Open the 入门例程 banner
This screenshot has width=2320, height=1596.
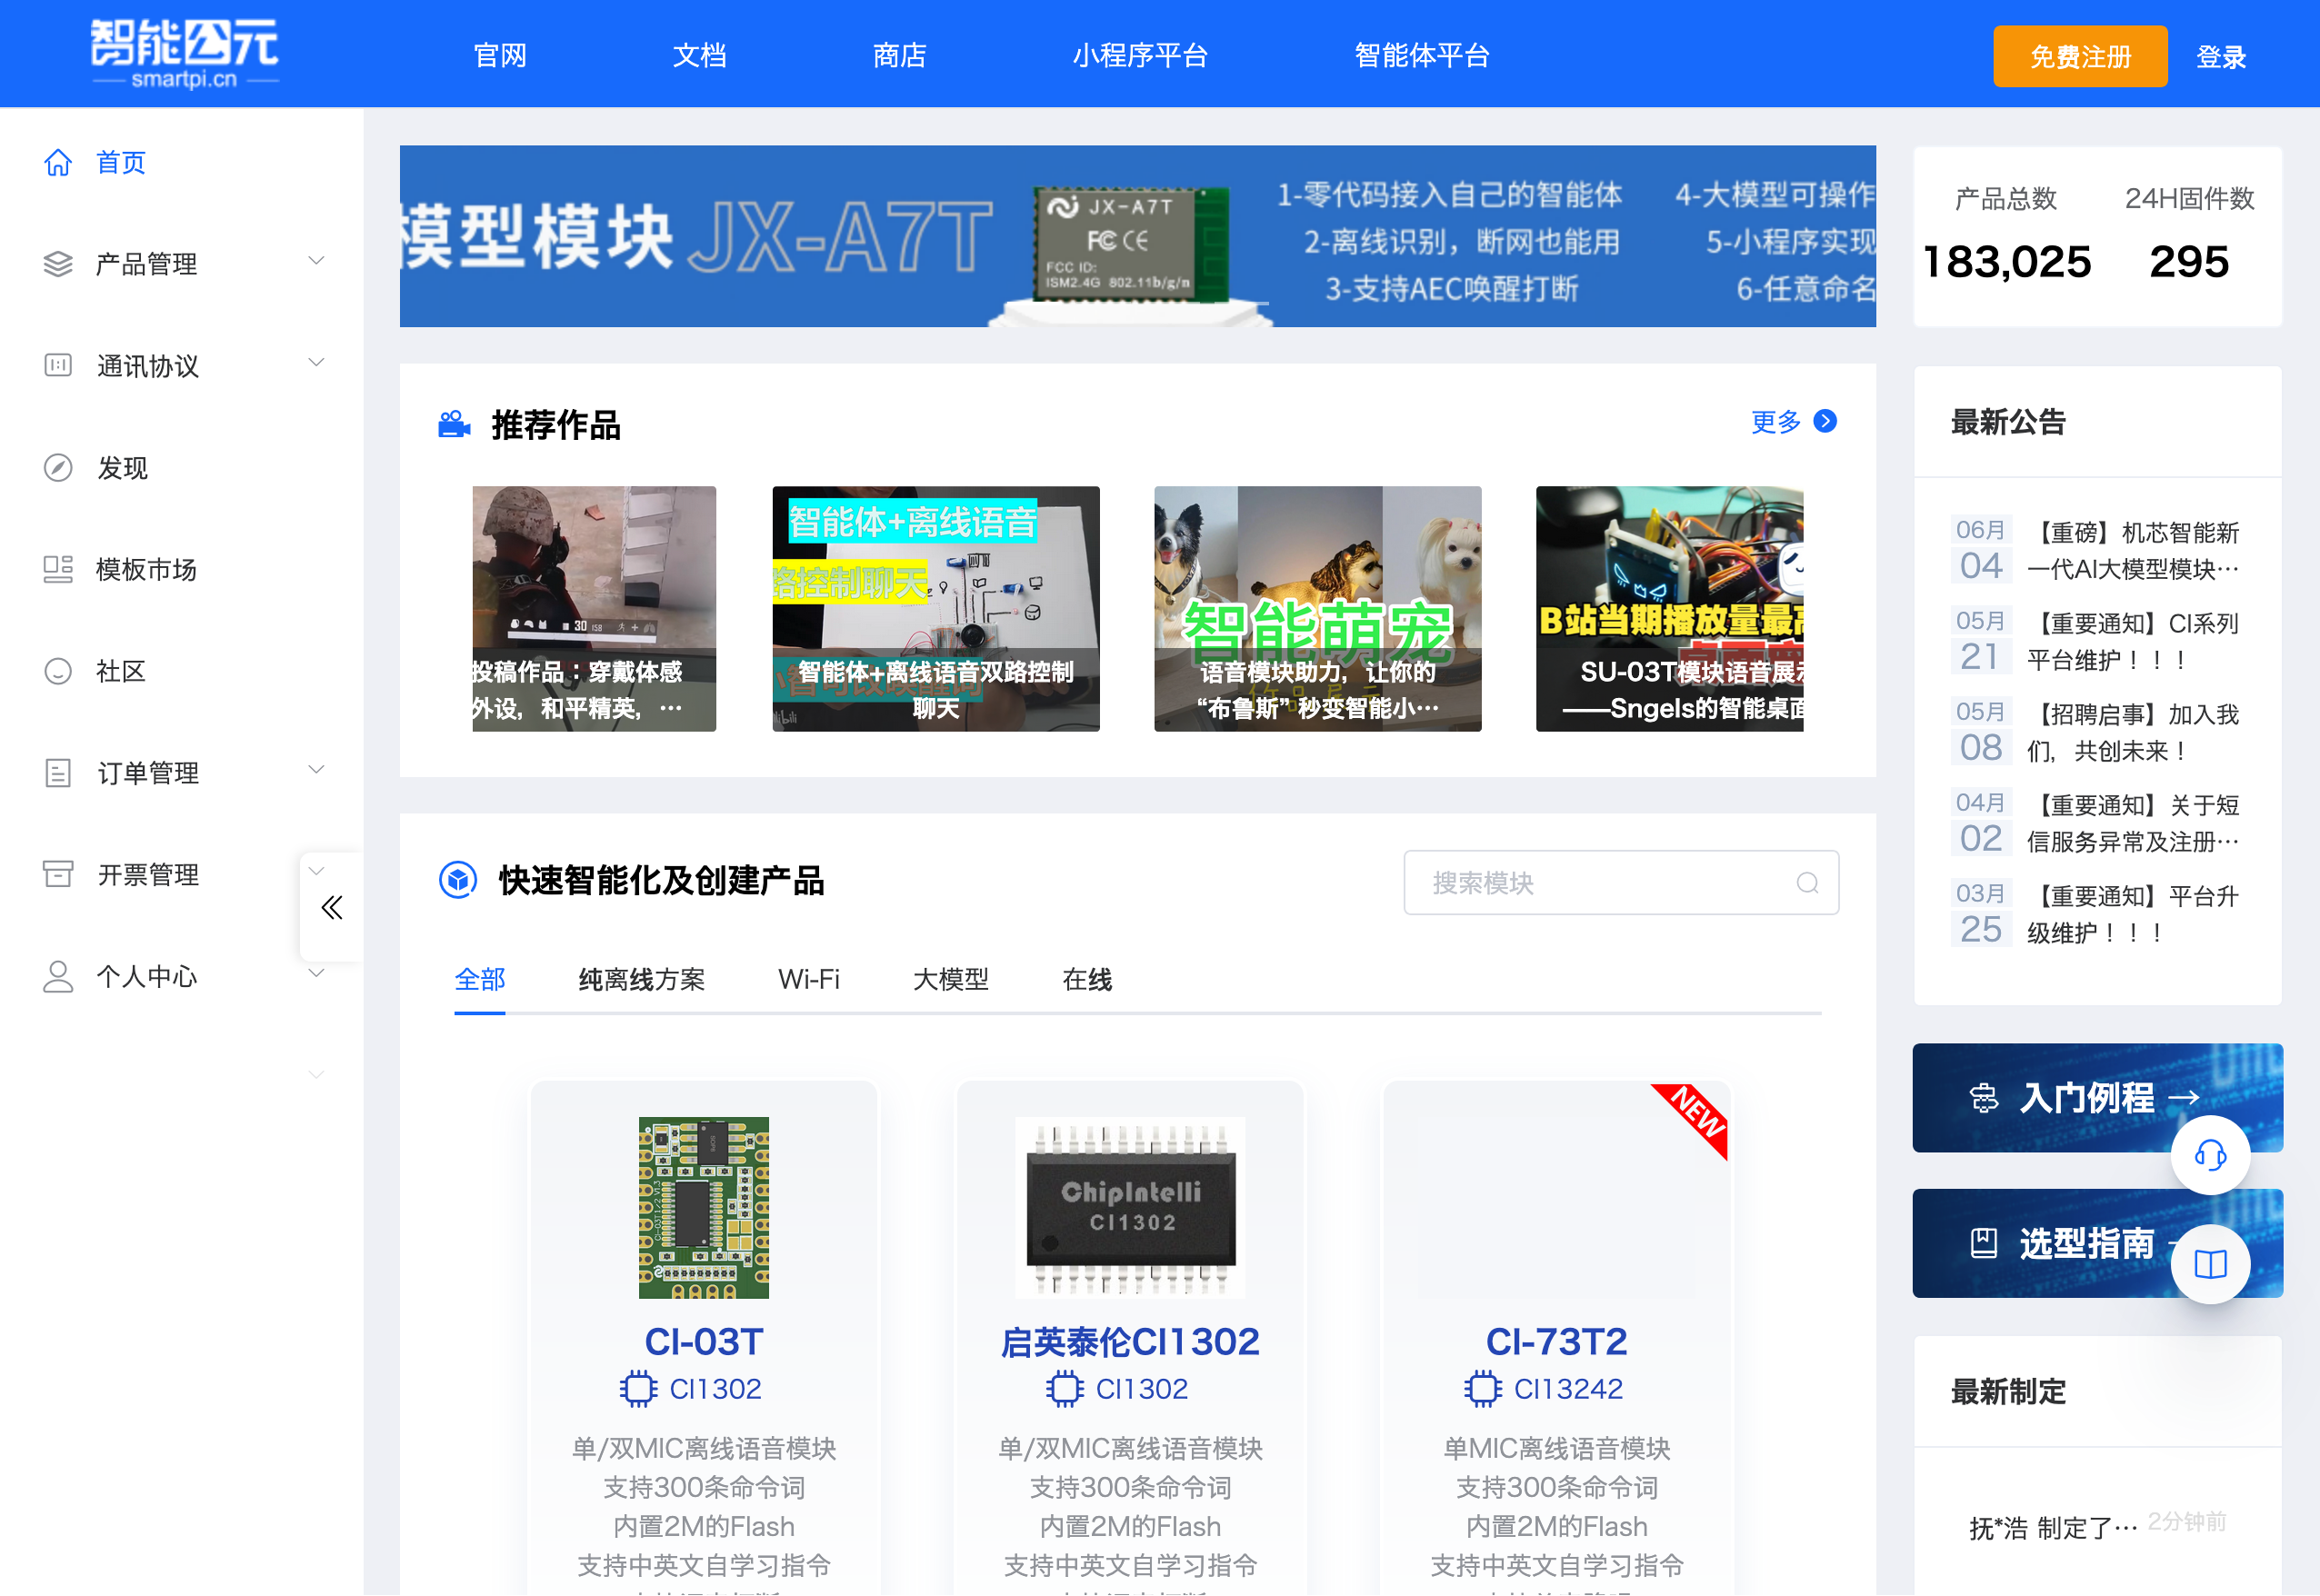(x=2097, y=1098)
